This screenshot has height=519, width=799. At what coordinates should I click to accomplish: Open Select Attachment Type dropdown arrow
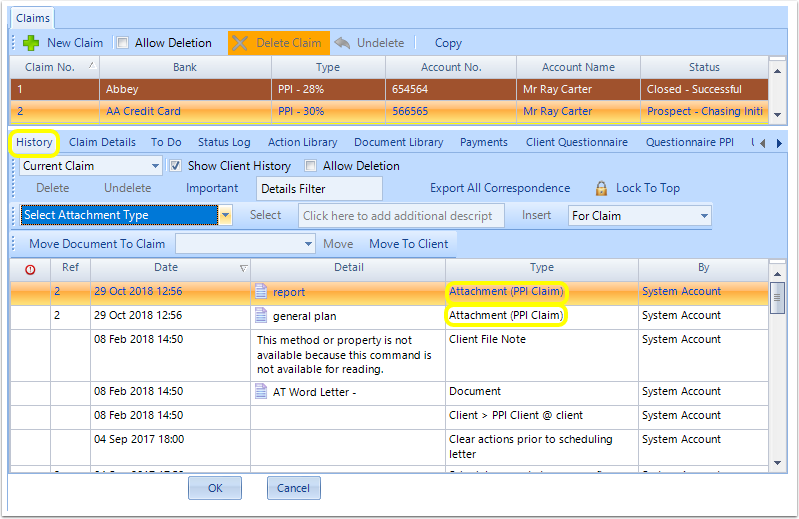(x=225, y=215)
